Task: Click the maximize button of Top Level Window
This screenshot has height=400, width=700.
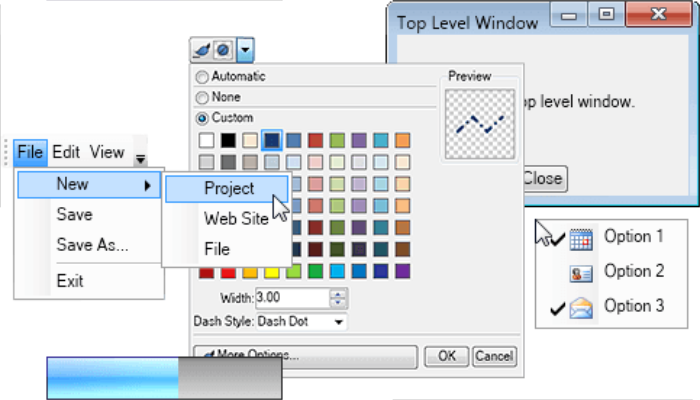Action: [x=606, y=14]
